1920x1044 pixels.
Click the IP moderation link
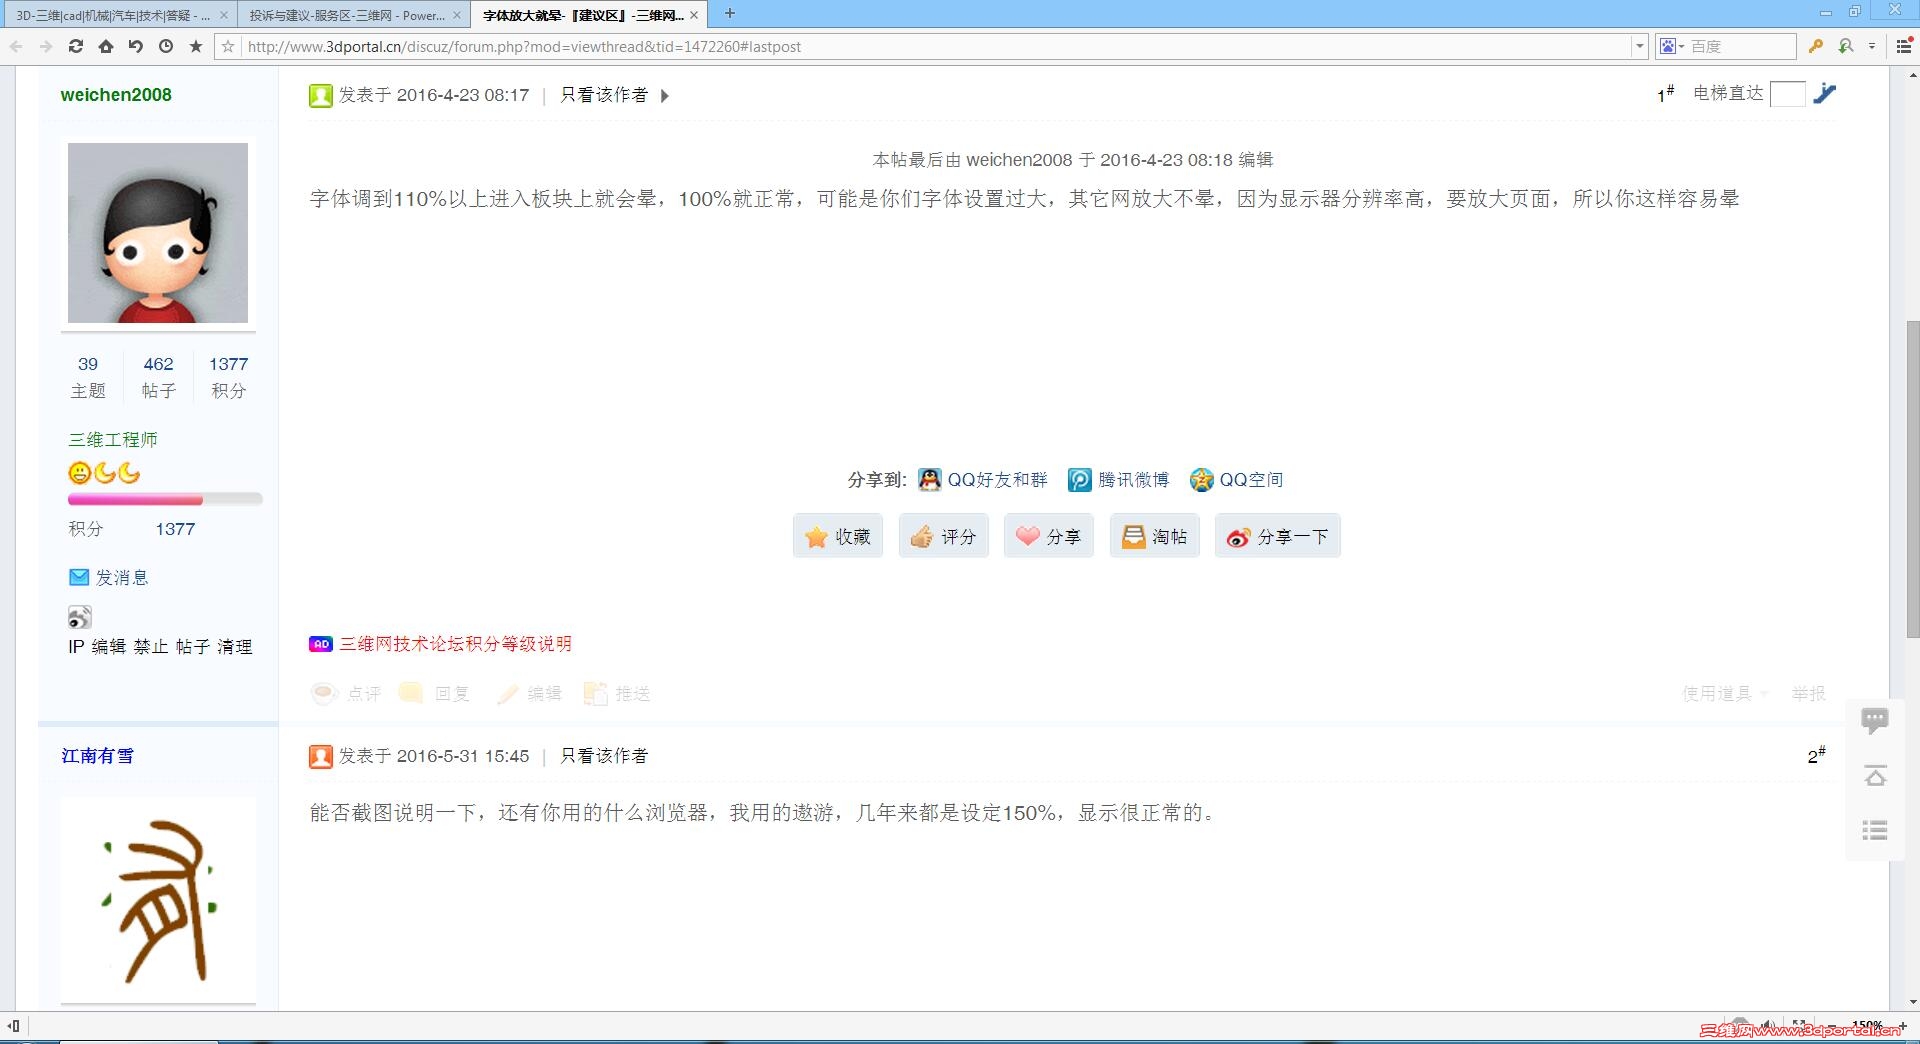click(x=76, y=647)
